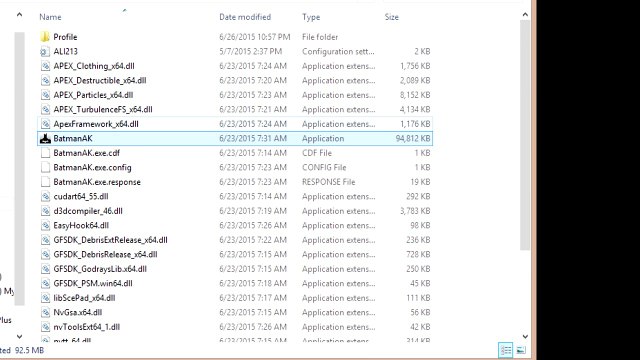Select the libScePad_x64.dll file name
The width and height of the screenshot is (640, 360).
84,298
